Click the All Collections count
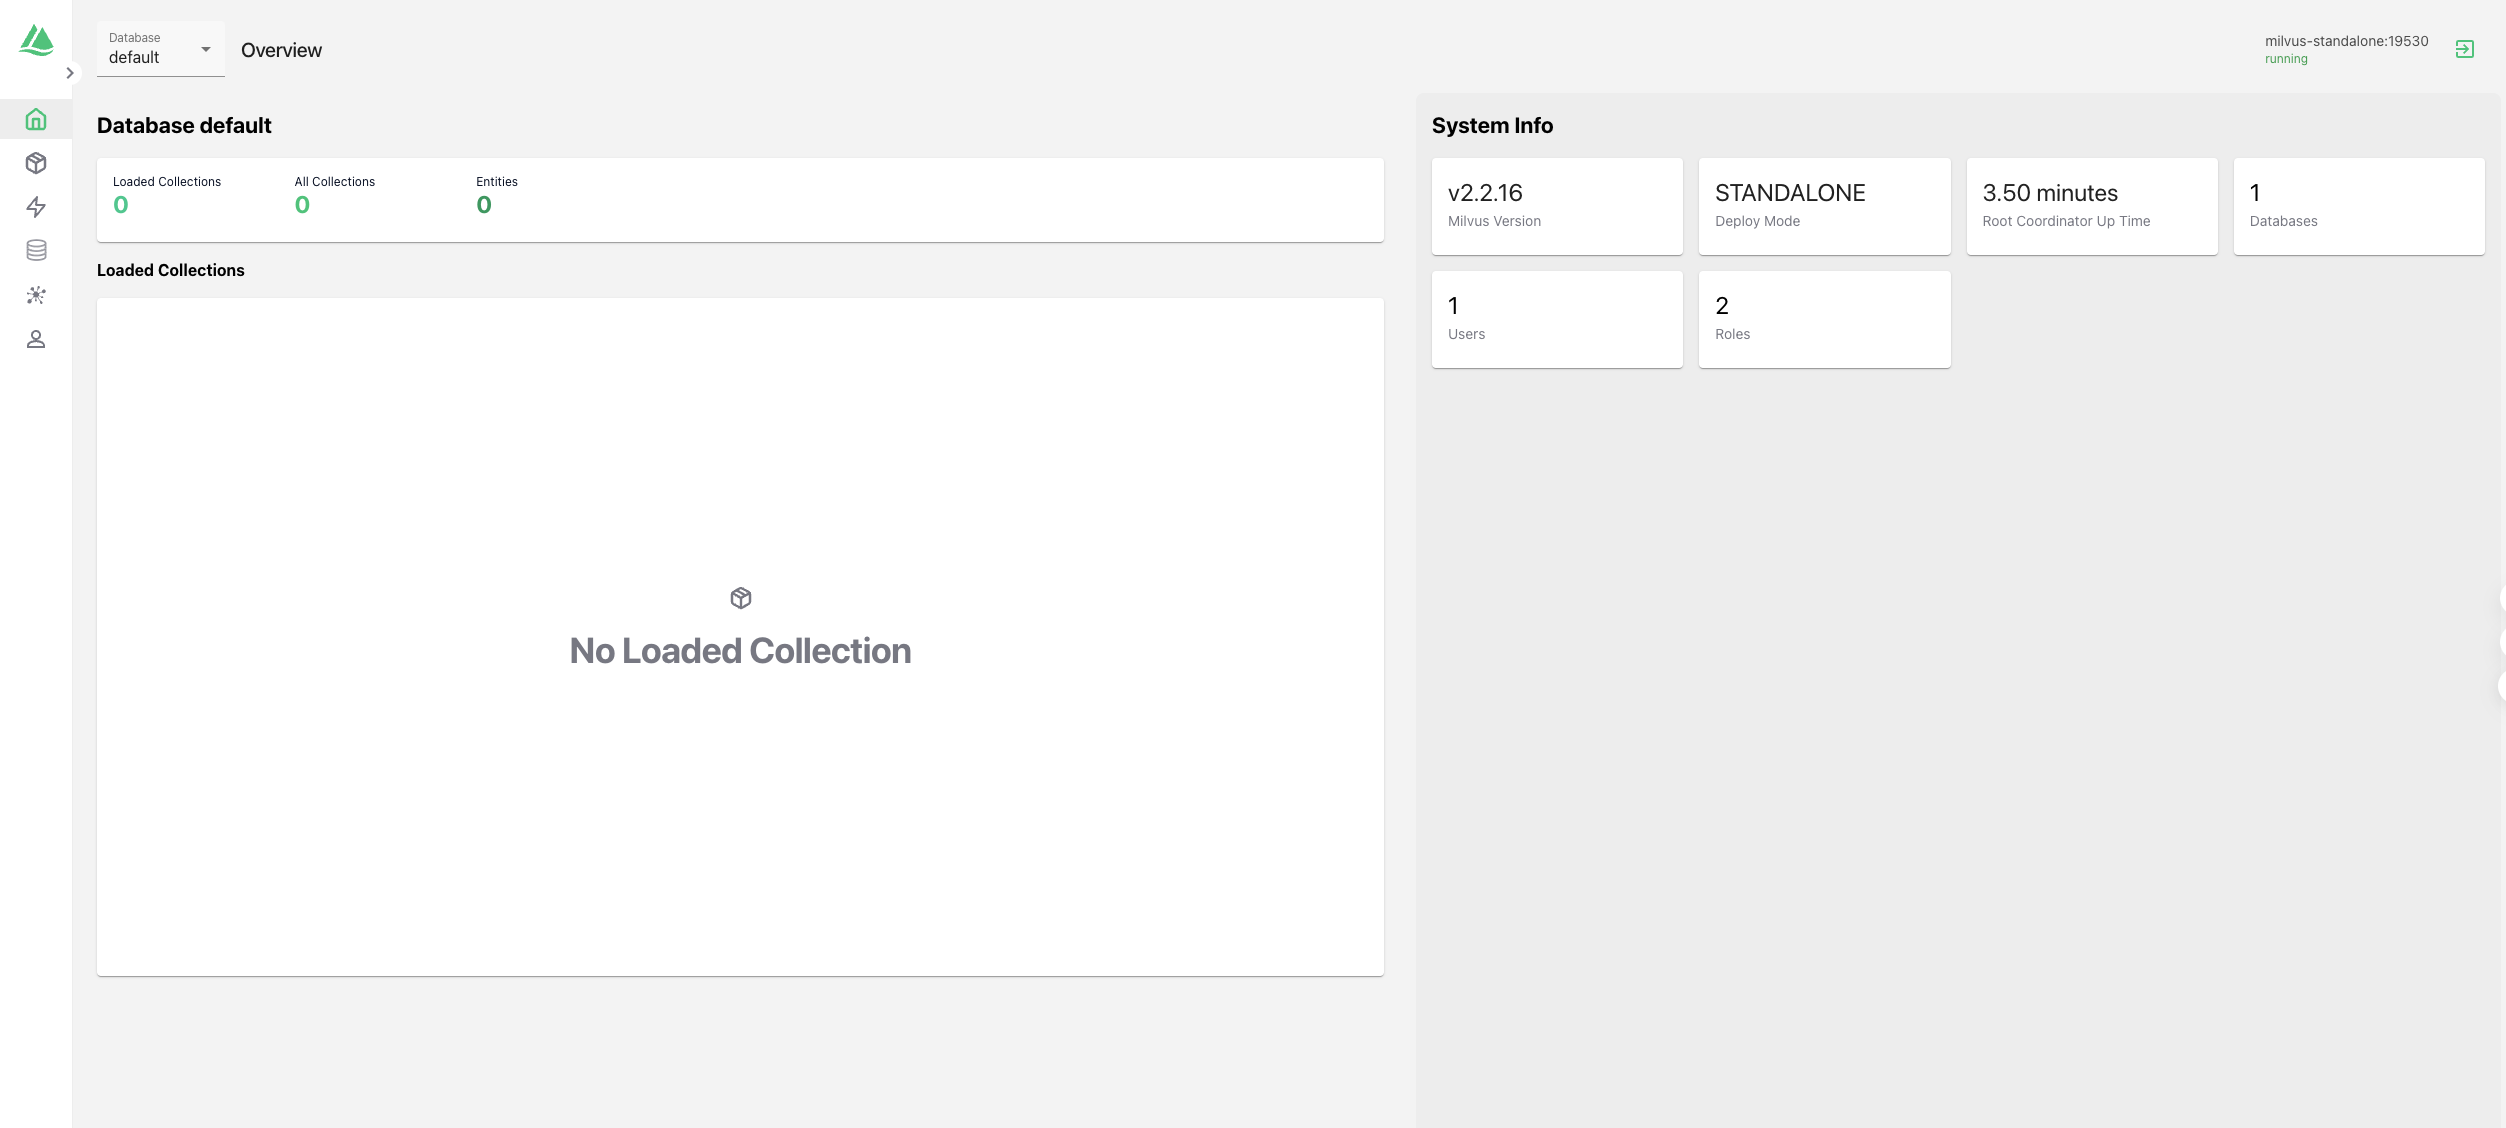The height and width of the screenshot is (1128, 2506). coord(302,205)
